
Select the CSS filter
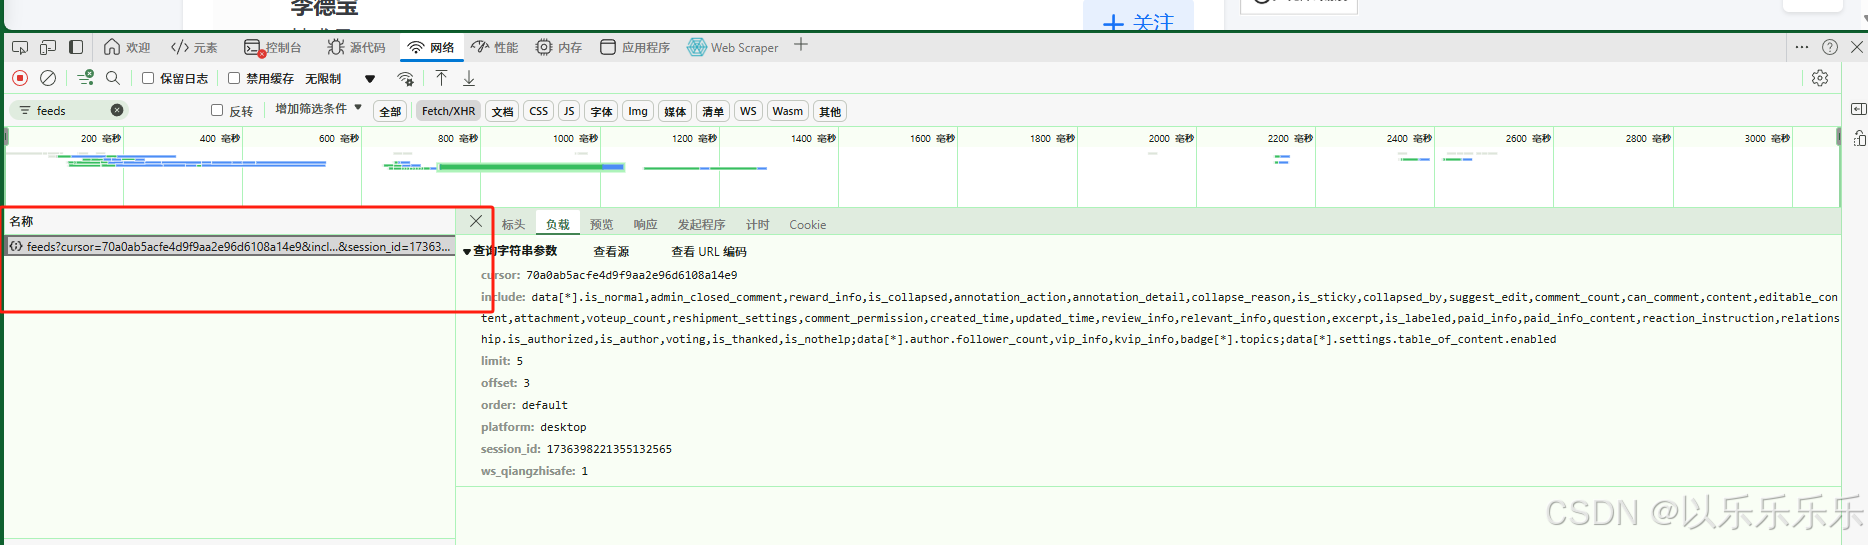[539, 111]
